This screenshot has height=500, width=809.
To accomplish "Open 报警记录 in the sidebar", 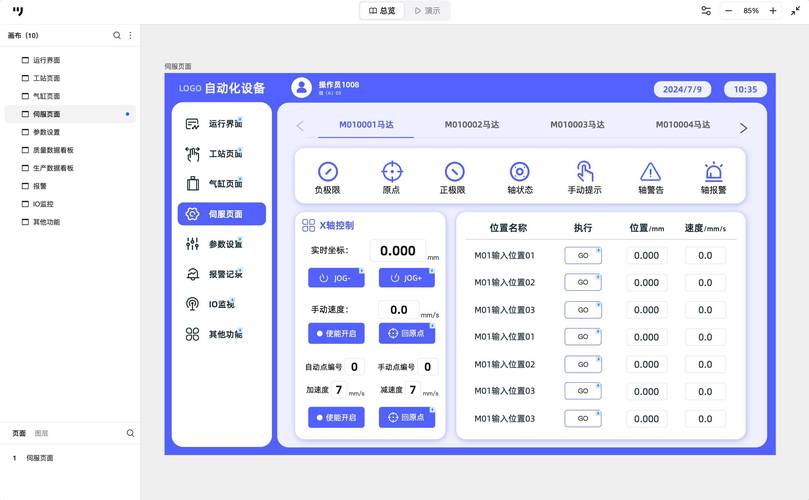I will click(221, 274).
